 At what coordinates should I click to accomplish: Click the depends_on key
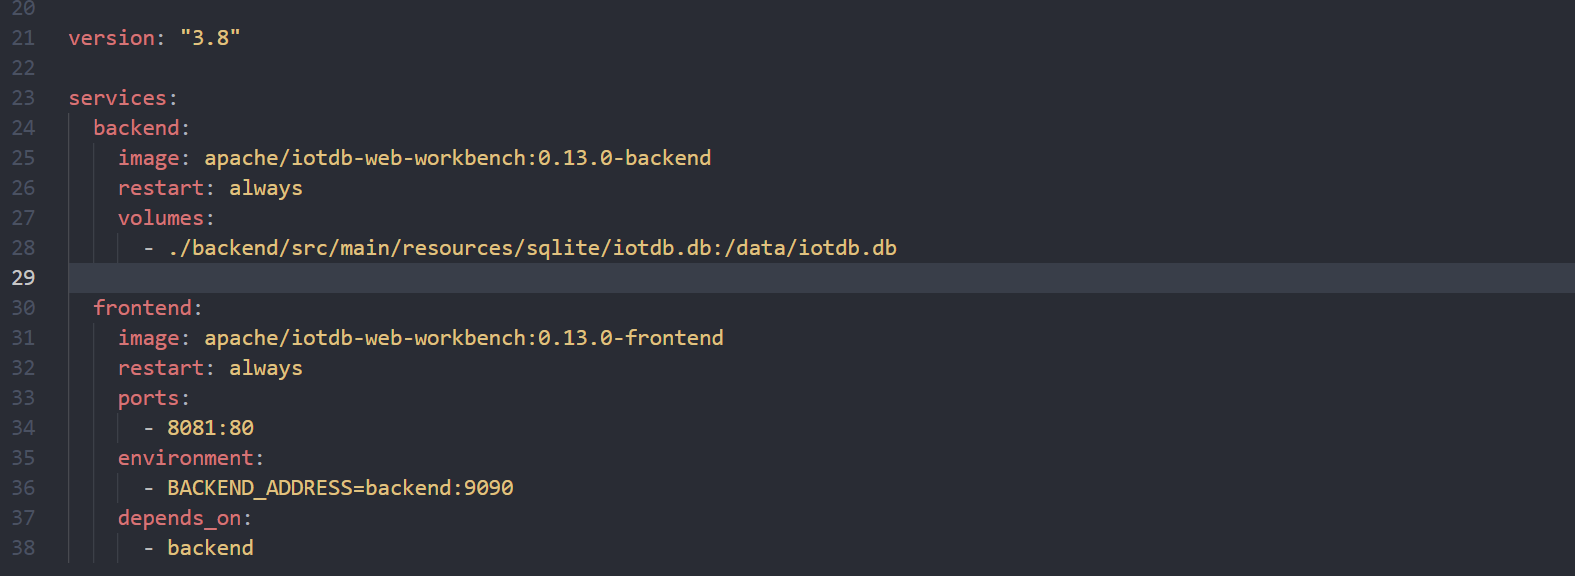[x=179, y=518]
